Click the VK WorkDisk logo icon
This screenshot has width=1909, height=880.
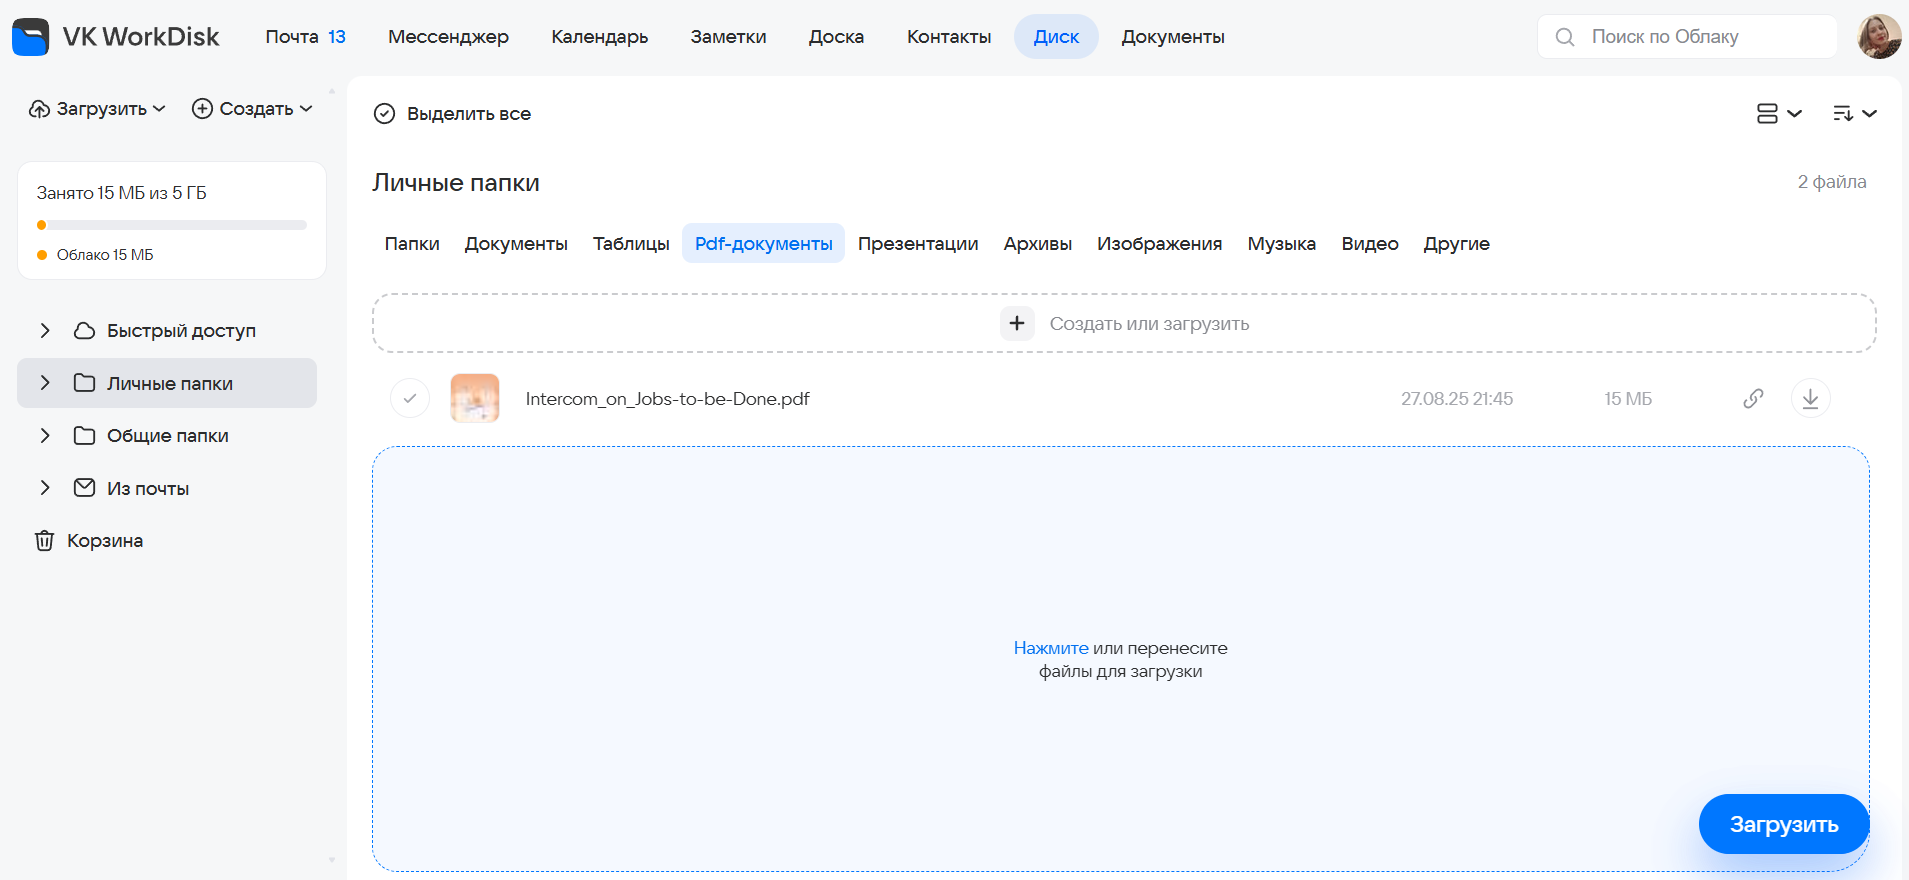click(31, 37)
